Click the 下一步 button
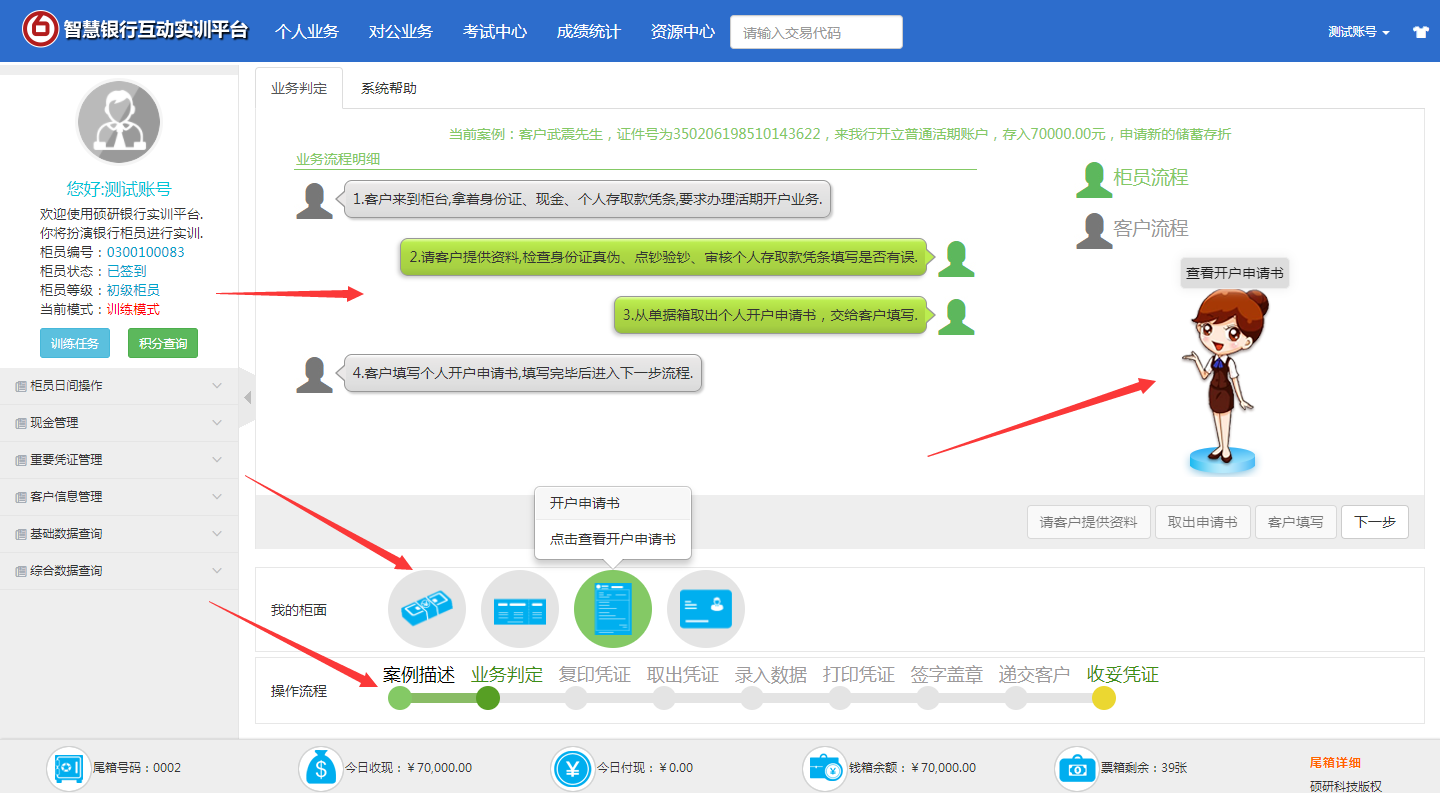The image size is (1440, 793). click(x=1374, y=522)
